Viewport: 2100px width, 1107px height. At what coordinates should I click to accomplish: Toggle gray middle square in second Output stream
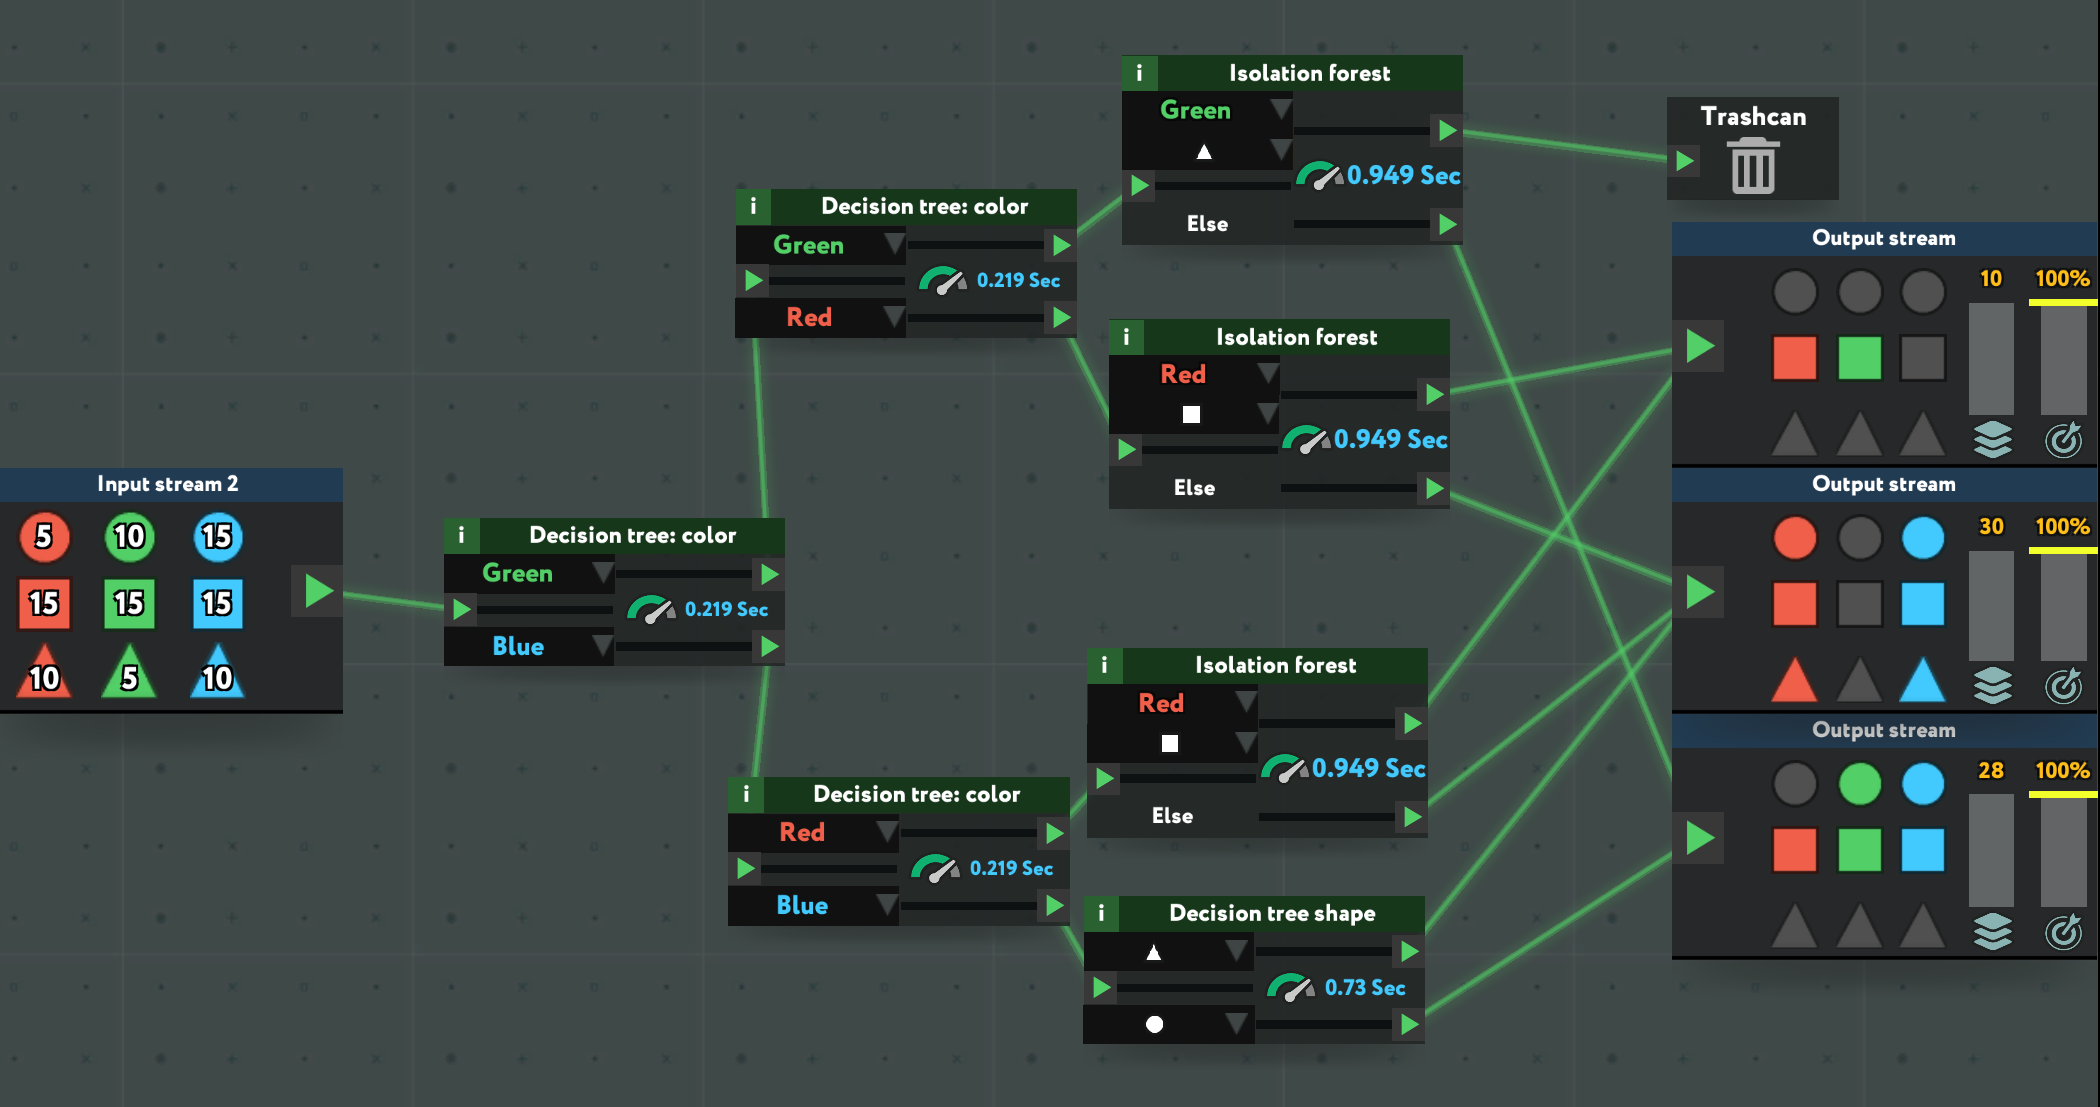point(1859,604)
